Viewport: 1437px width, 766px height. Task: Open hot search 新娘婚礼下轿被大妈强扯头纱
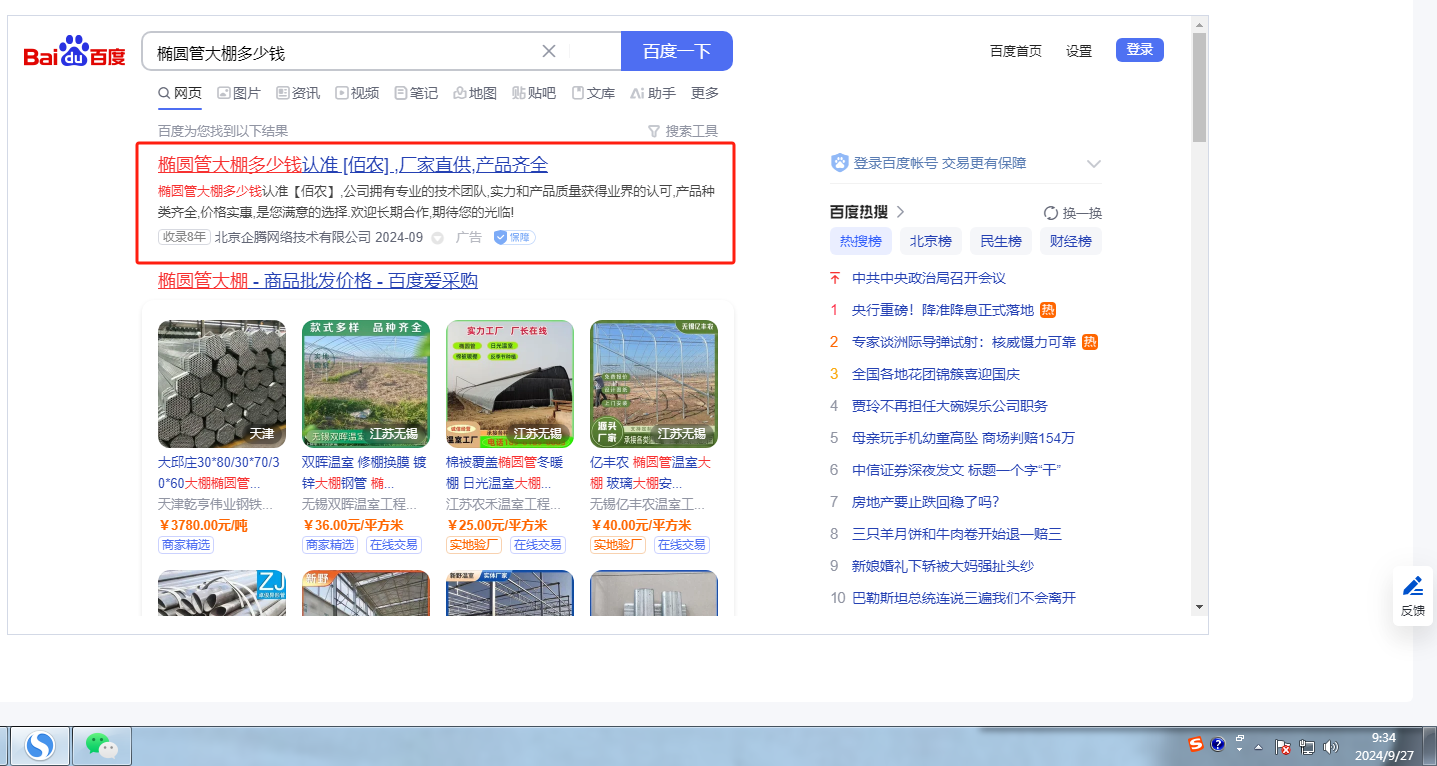tap(943, 566)
